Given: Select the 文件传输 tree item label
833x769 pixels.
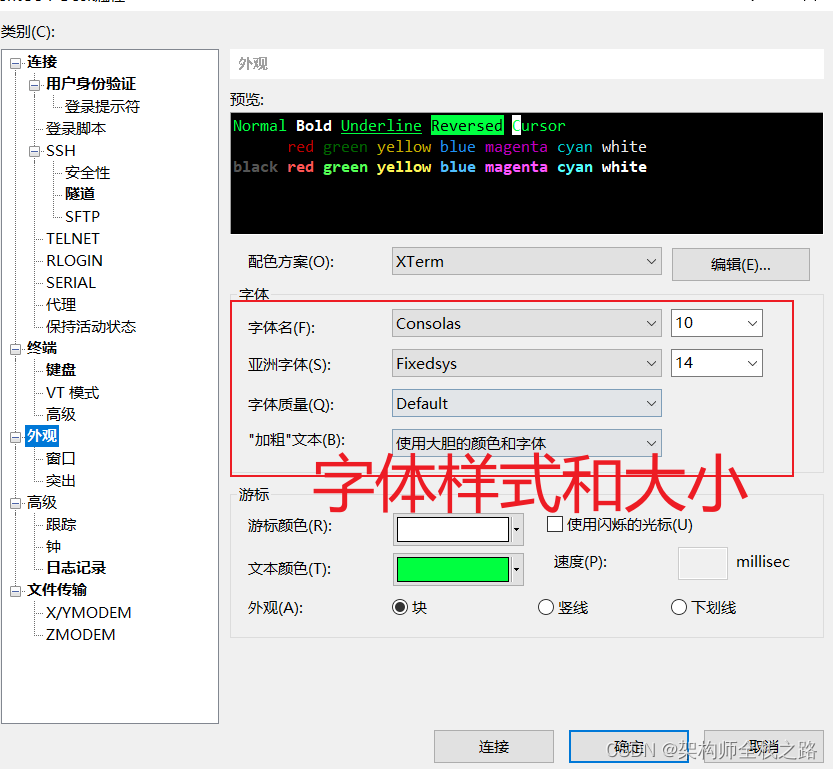Looking at the screenshot, I should click(x=57, y=590).
